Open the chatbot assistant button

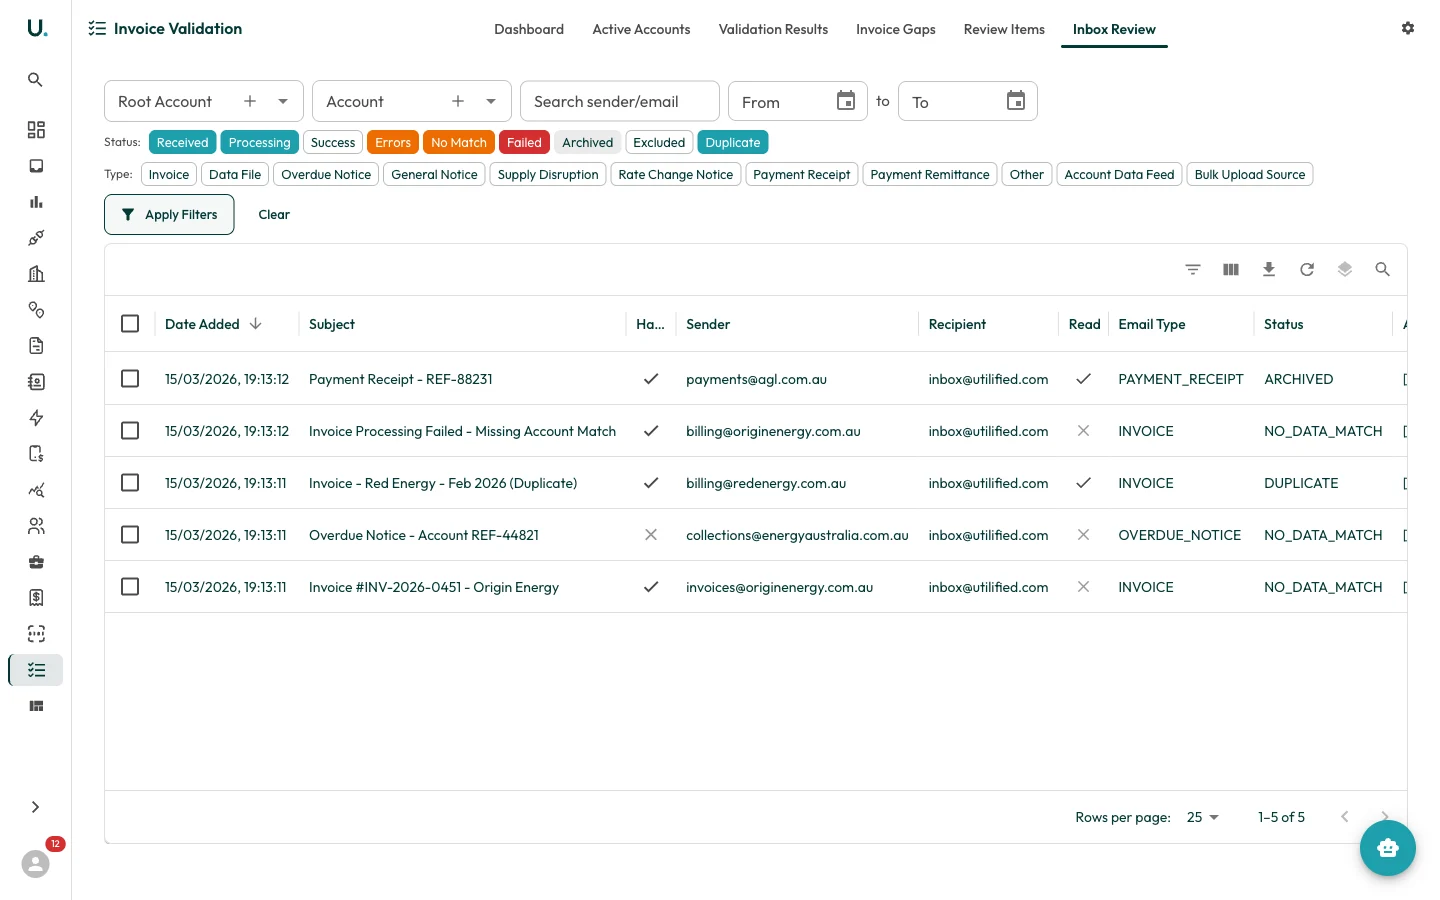[1388, 848]
